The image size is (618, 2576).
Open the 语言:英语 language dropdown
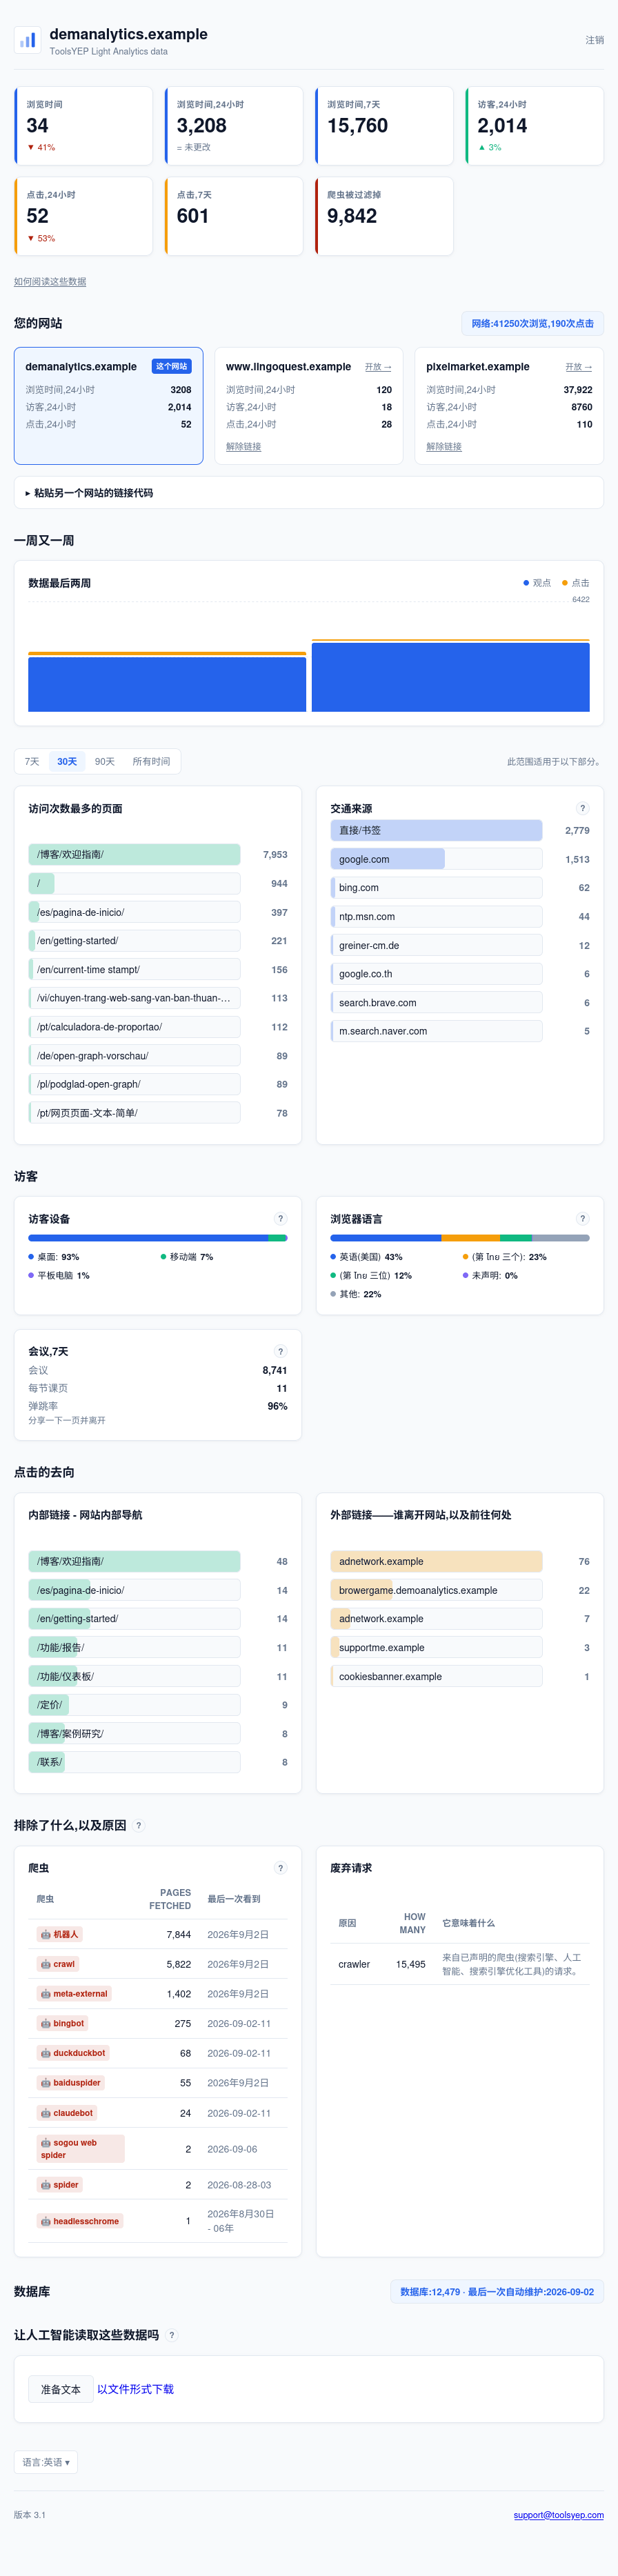coord(46,2462)
